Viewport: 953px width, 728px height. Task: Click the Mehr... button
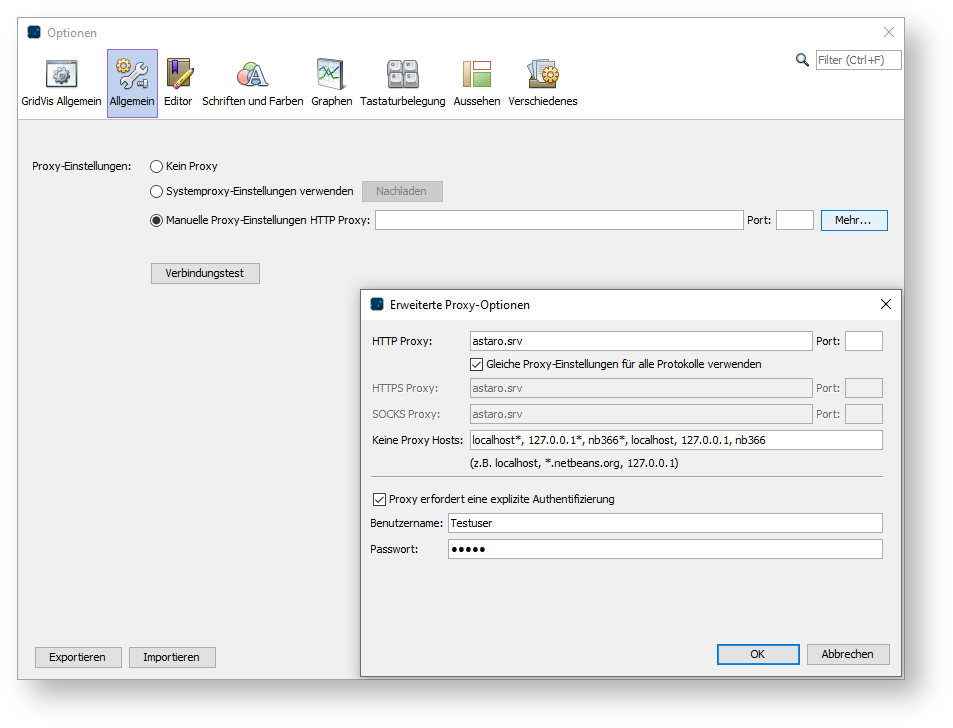(853, 220)
